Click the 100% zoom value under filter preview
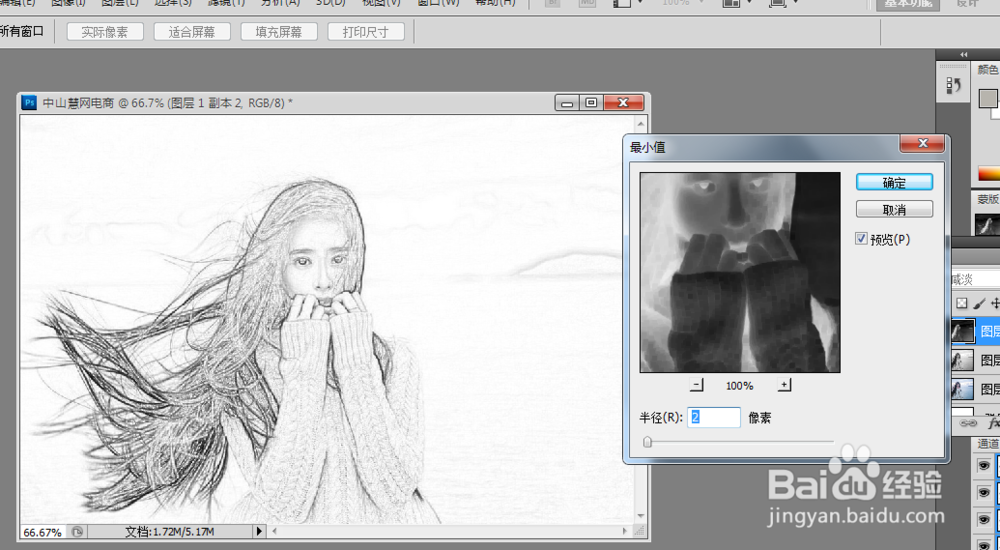1000x550 pixels. coord(739,386)
